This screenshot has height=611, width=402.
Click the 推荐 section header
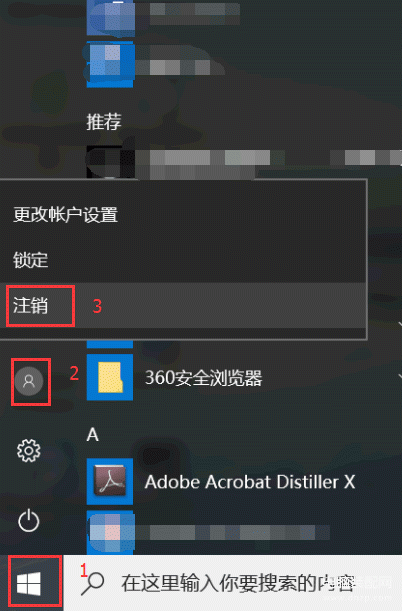click(x=104, y=122)
